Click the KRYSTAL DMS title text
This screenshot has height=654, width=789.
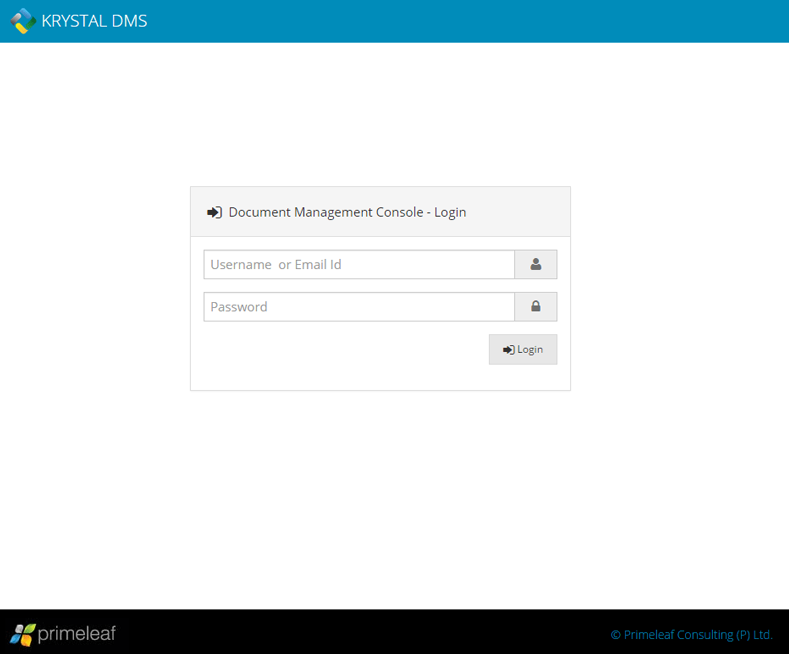coord(94,21)
